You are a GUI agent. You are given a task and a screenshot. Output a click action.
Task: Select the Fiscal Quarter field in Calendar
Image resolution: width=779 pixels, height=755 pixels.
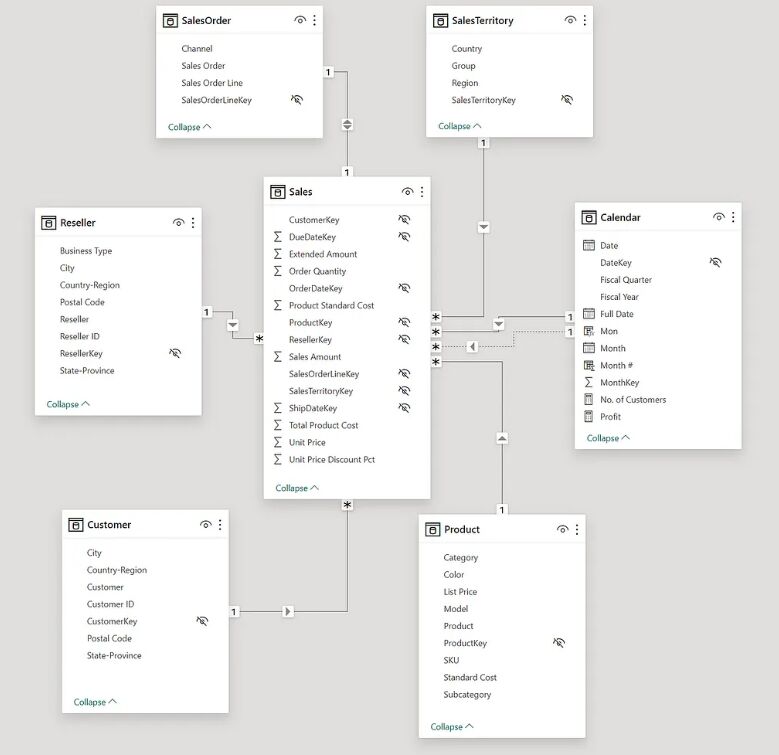(x=626, y=280)
